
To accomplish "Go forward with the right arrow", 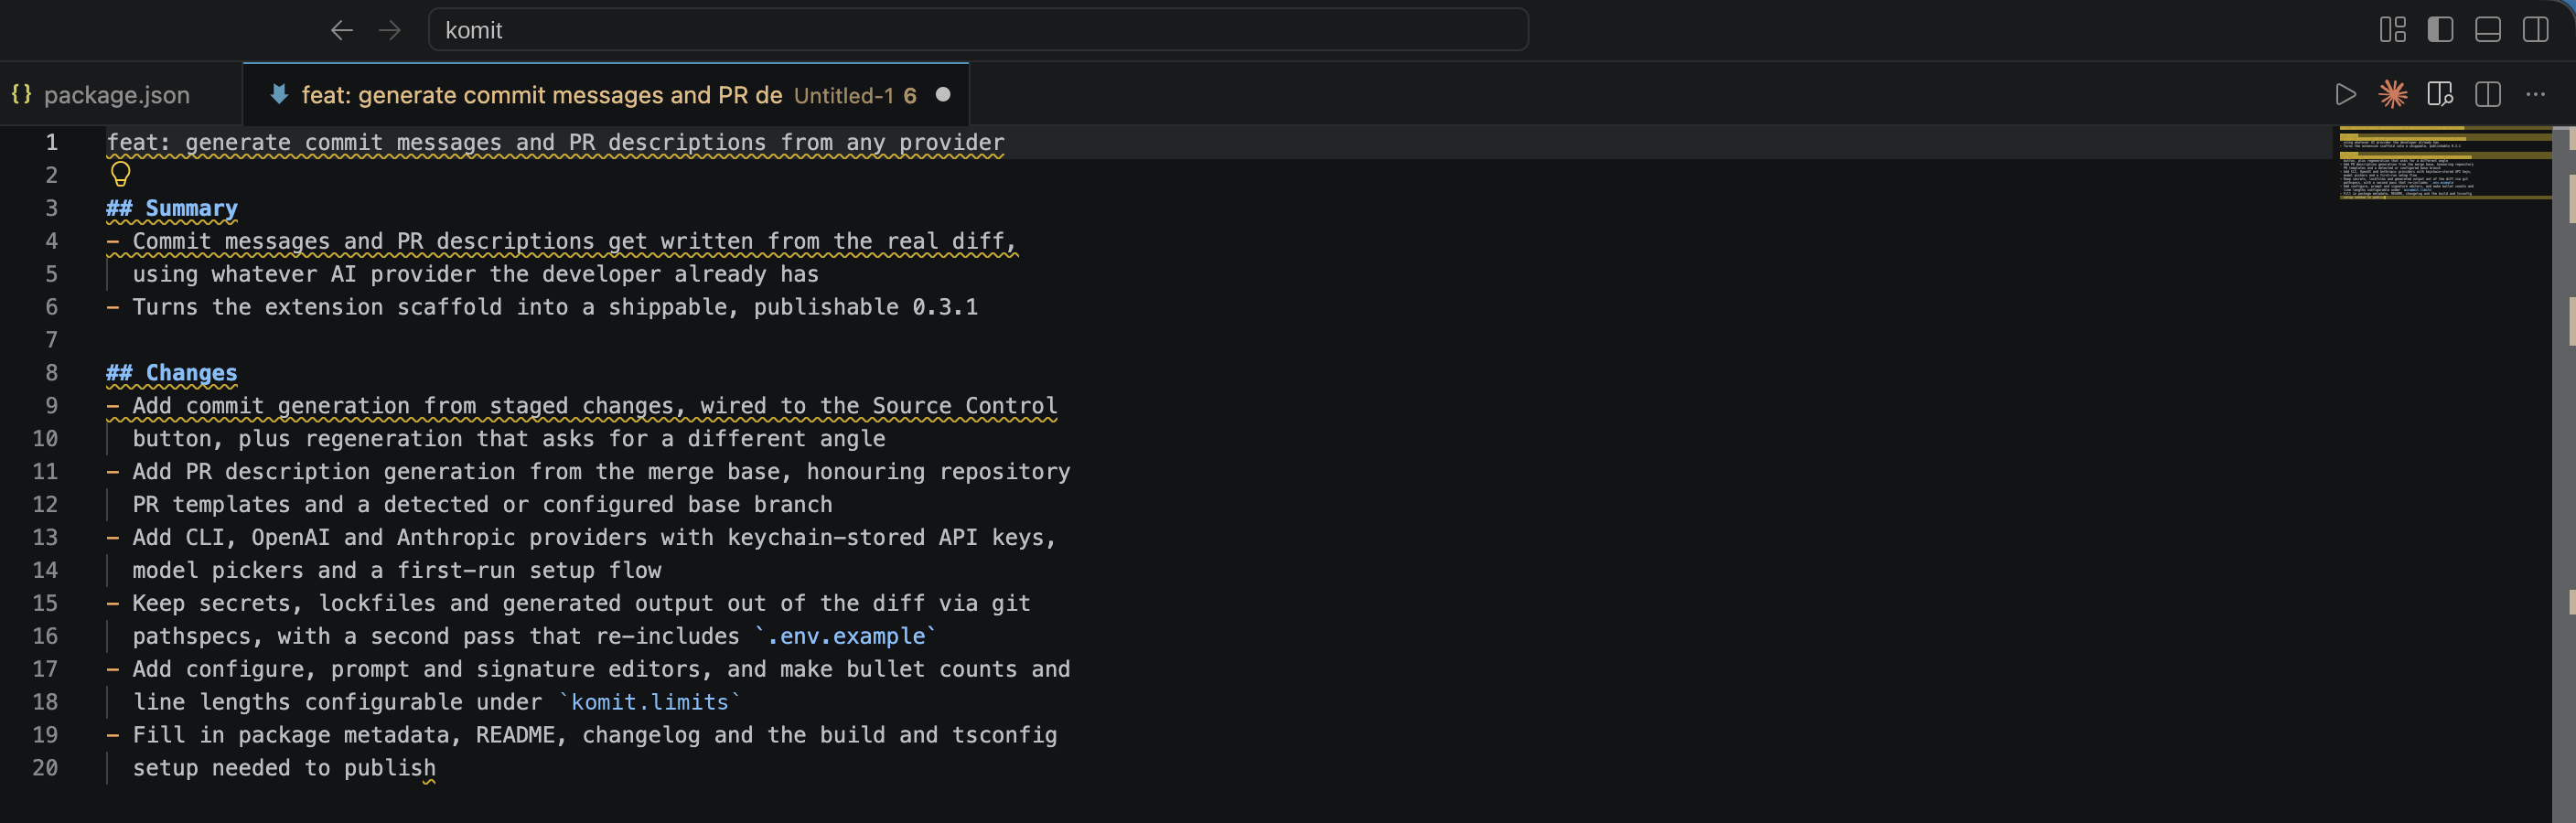I will (x=390, y=30).
